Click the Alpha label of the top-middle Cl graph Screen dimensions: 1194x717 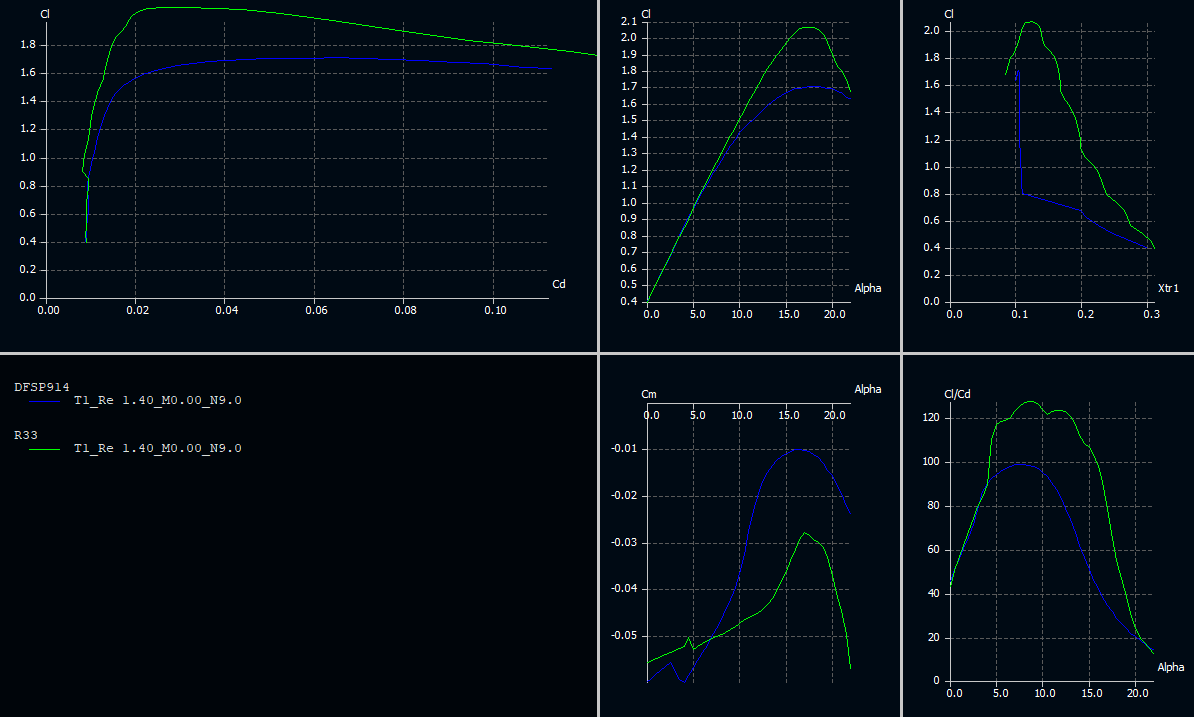point(867,288)
